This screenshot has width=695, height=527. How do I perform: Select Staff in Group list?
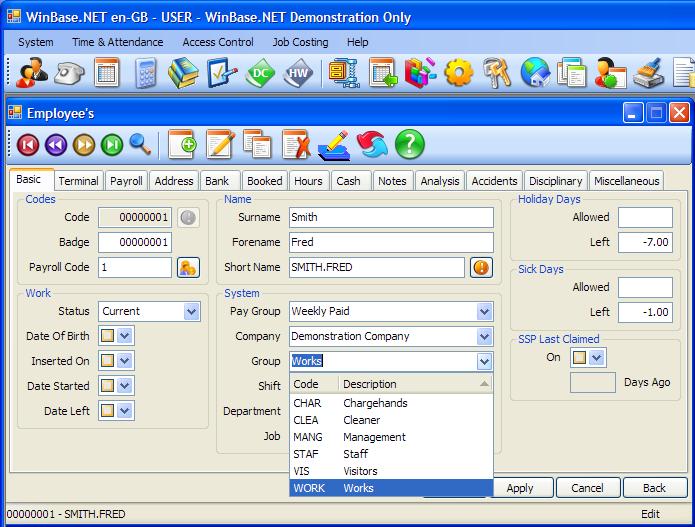pyautogui.click(x=391, y=454)
